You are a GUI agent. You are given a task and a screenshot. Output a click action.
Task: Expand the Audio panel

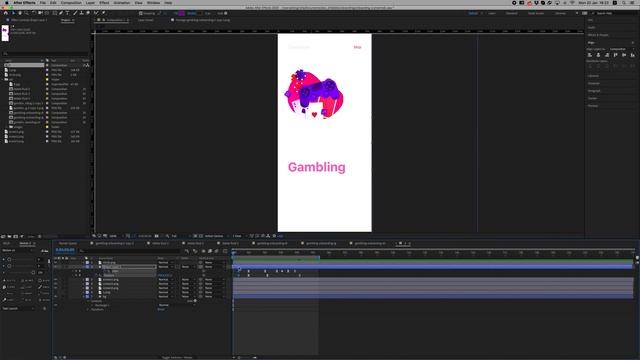point(591,27)
